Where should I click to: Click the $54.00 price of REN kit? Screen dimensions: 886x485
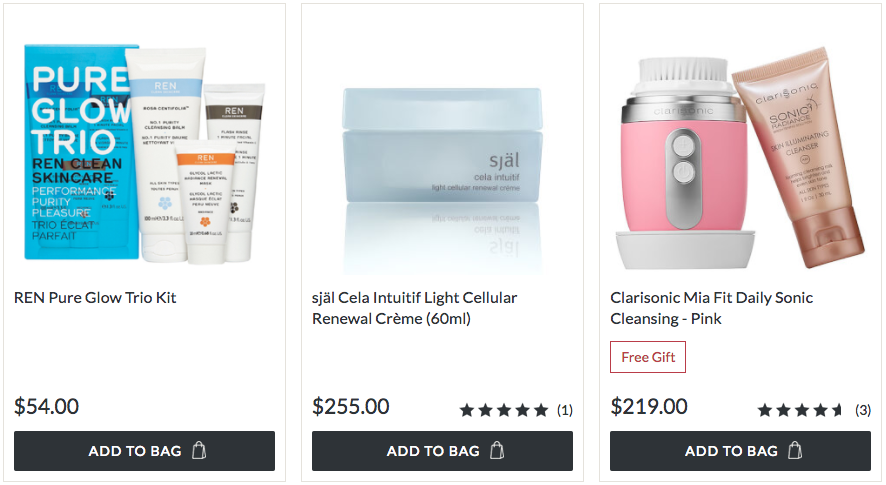point(46,406)
